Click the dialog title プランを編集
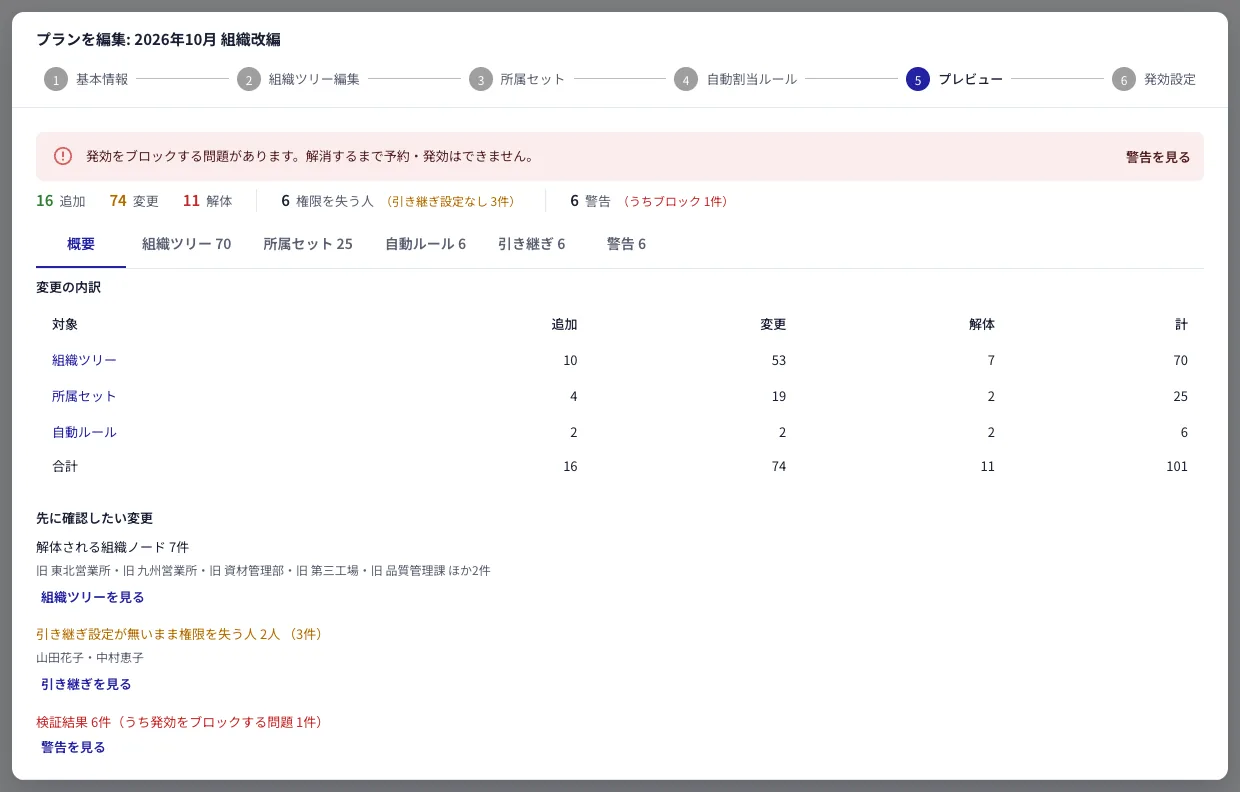This screenshot has width=1240, height=792. pos(158,40)
